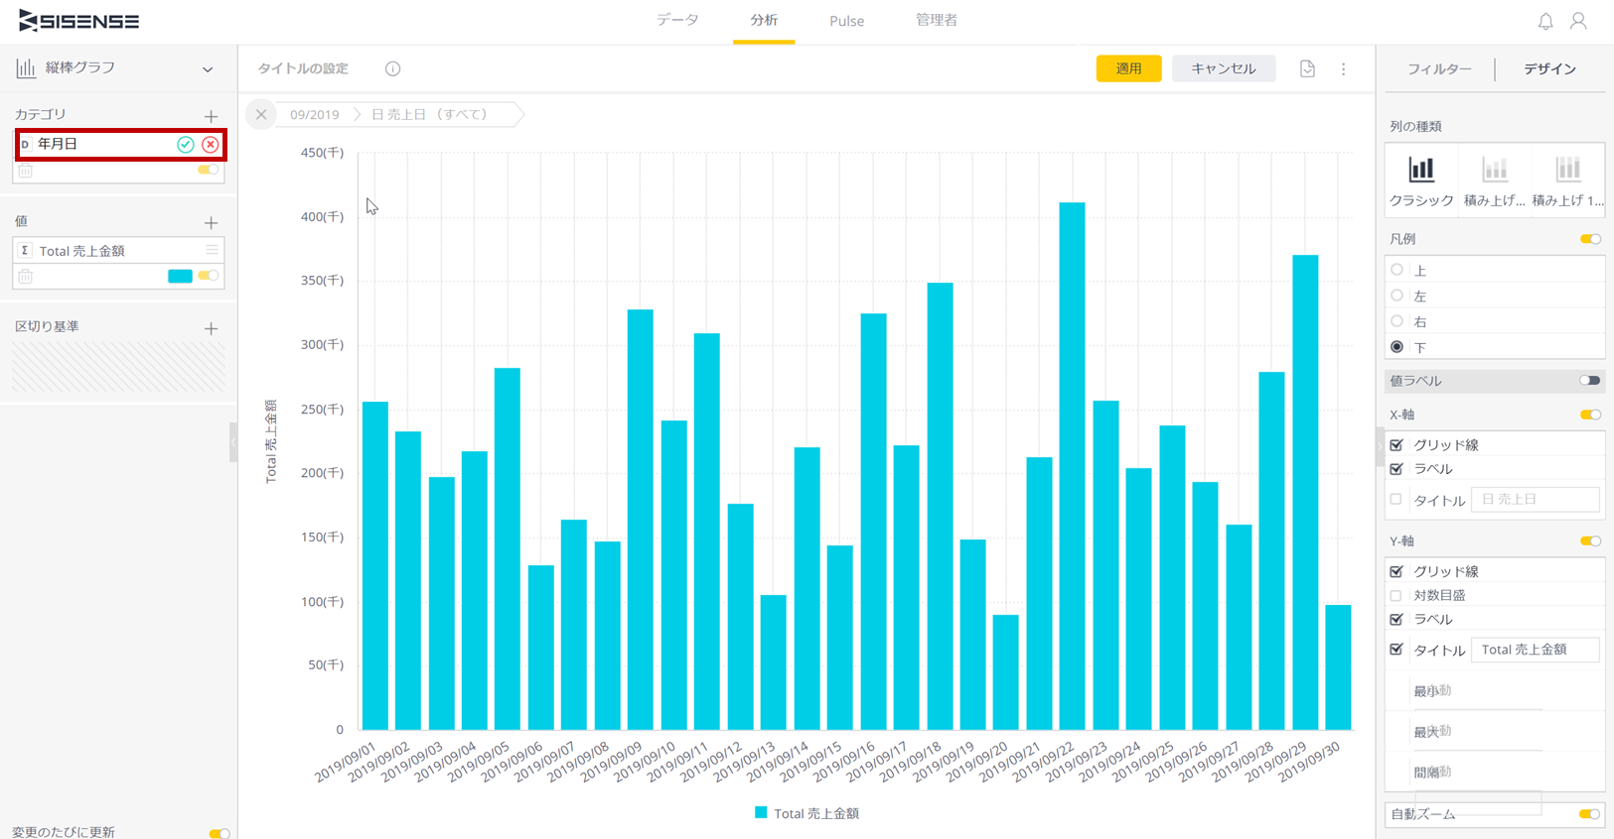Select legend position 右
The image size is (1614, 839).
click(1397, 321)
